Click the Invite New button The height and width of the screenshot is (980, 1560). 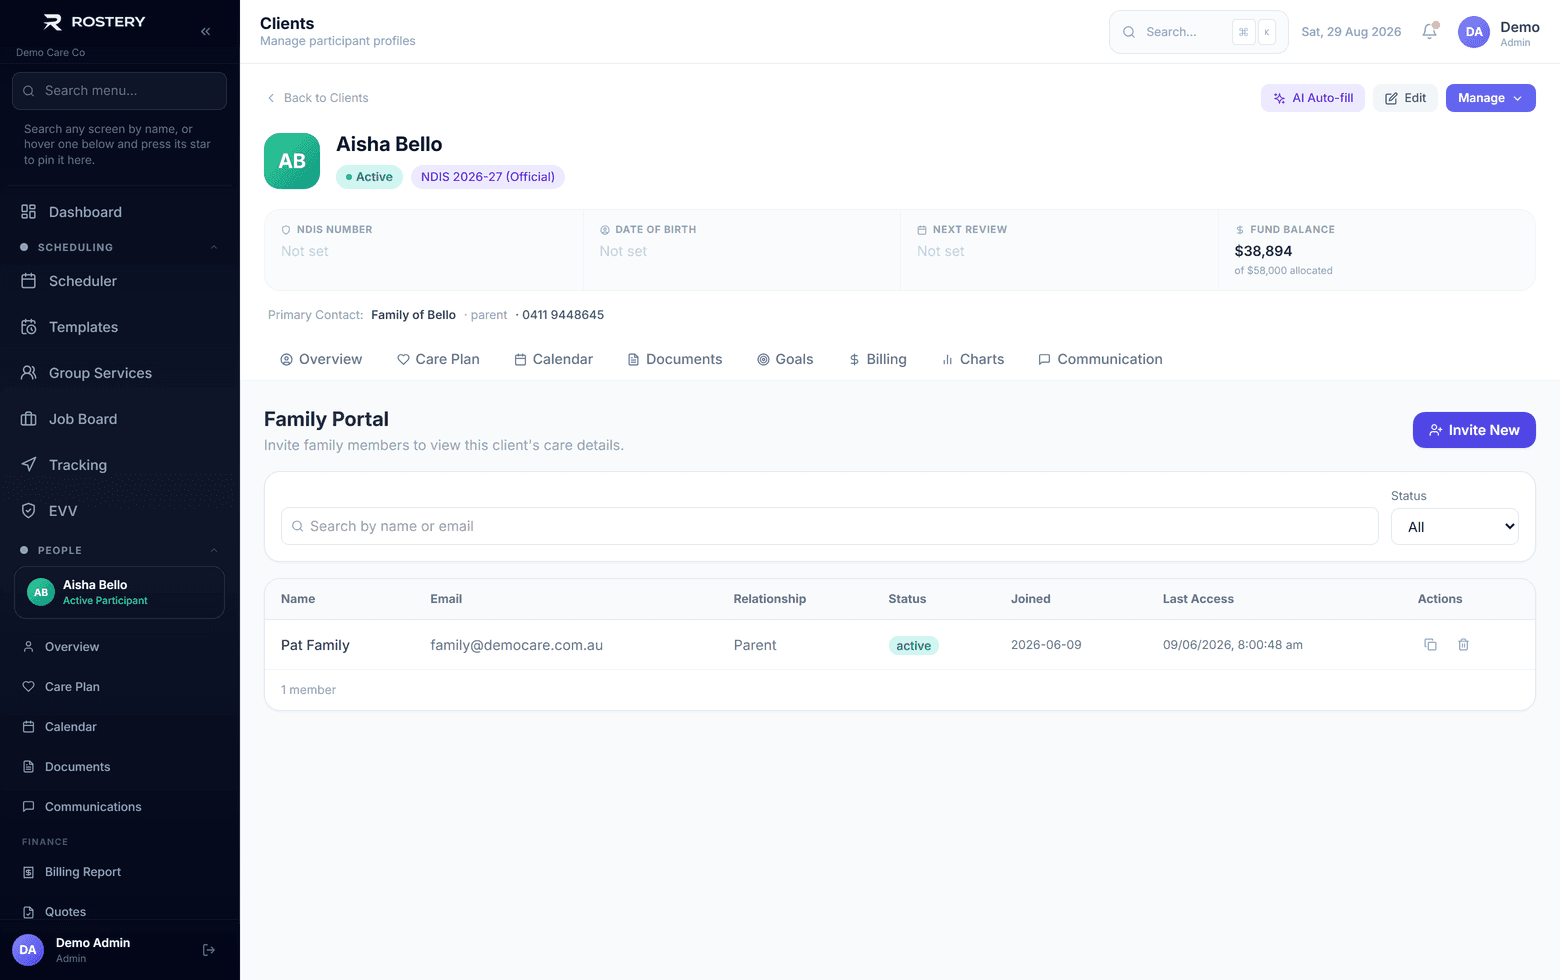[1474, 430]
